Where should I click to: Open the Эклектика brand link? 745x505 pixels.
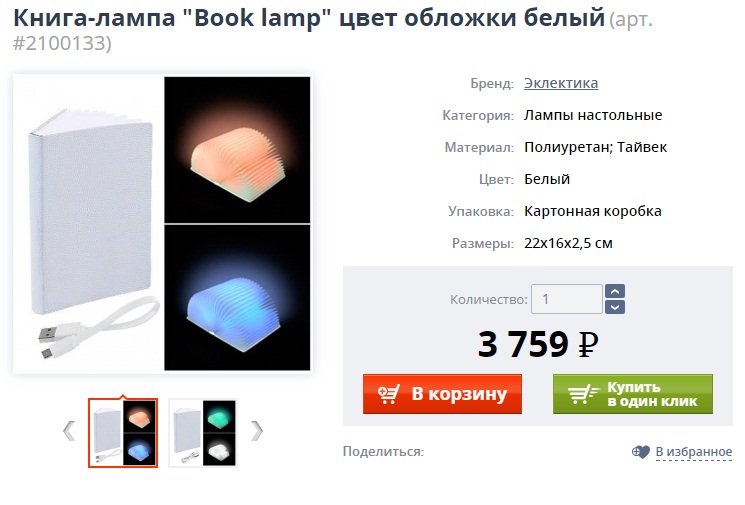point(561,83)
